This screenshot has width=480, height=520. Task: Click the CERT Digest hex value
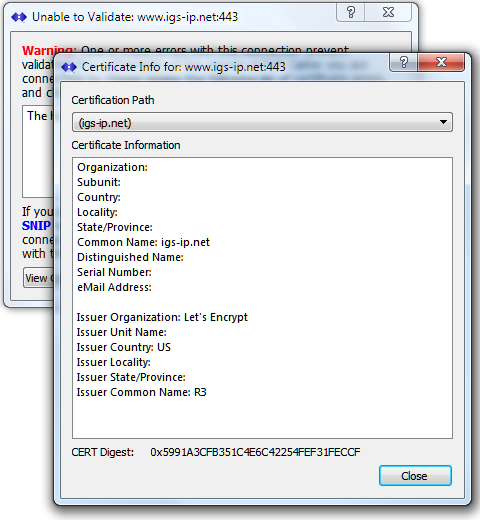pyautogui.click(x=255, y=452)
